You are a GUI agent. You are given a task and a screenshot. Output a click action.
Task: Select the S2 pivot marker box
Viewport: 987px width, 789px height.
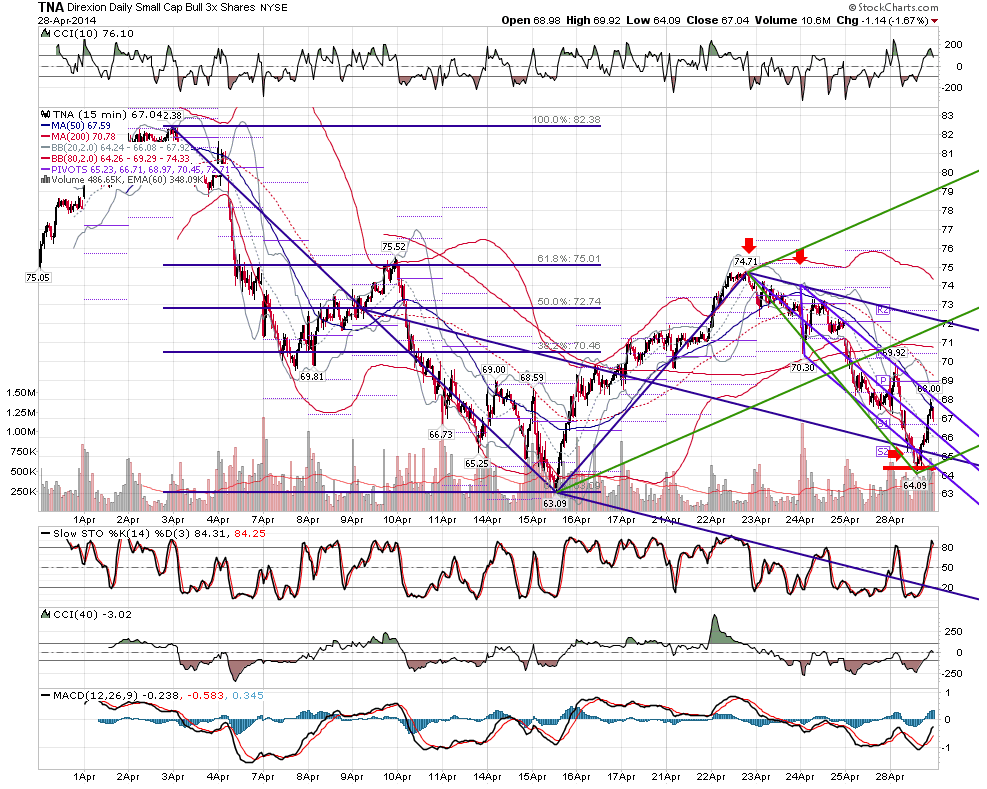(883, 451)
